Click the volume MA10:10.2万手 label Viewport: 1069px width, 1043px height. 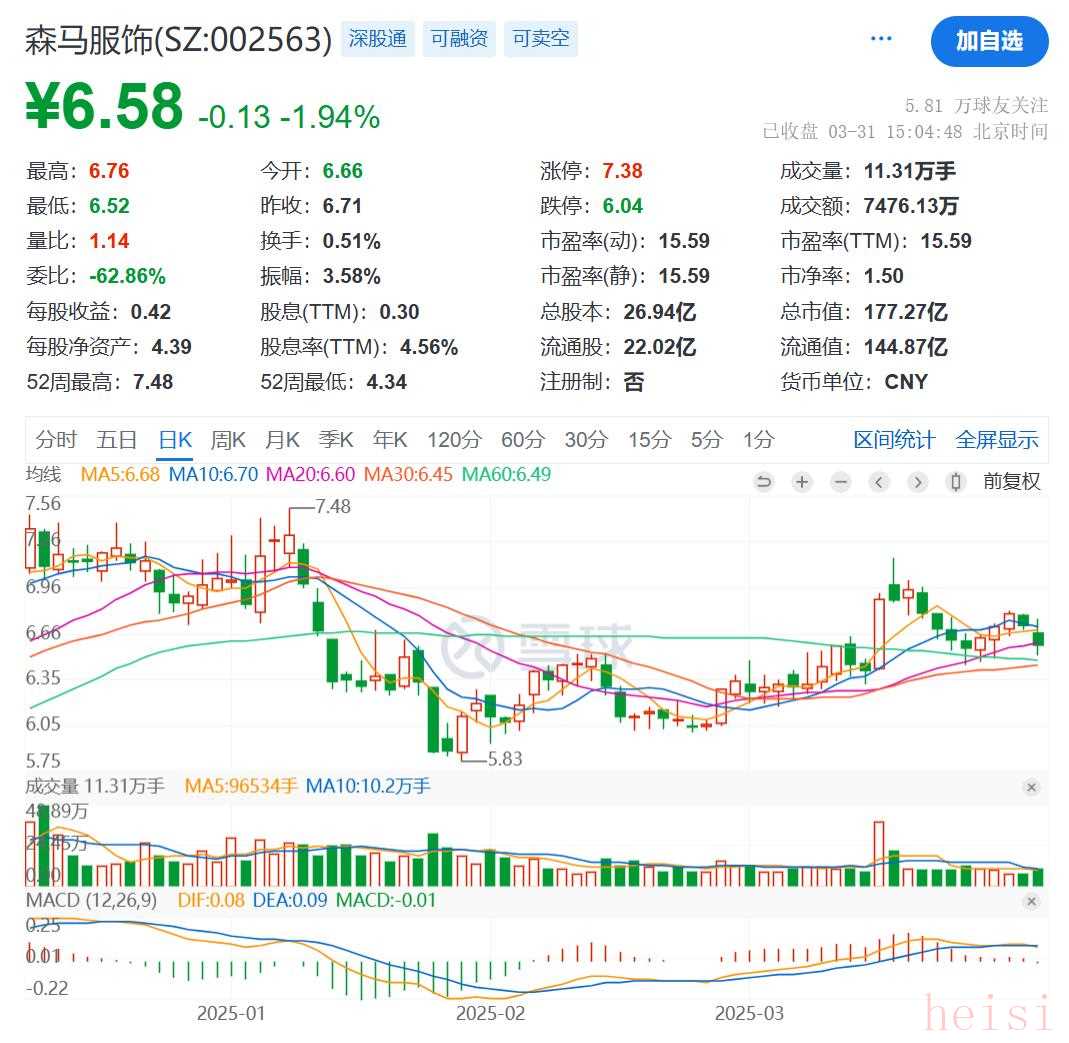tap(367, 787)
